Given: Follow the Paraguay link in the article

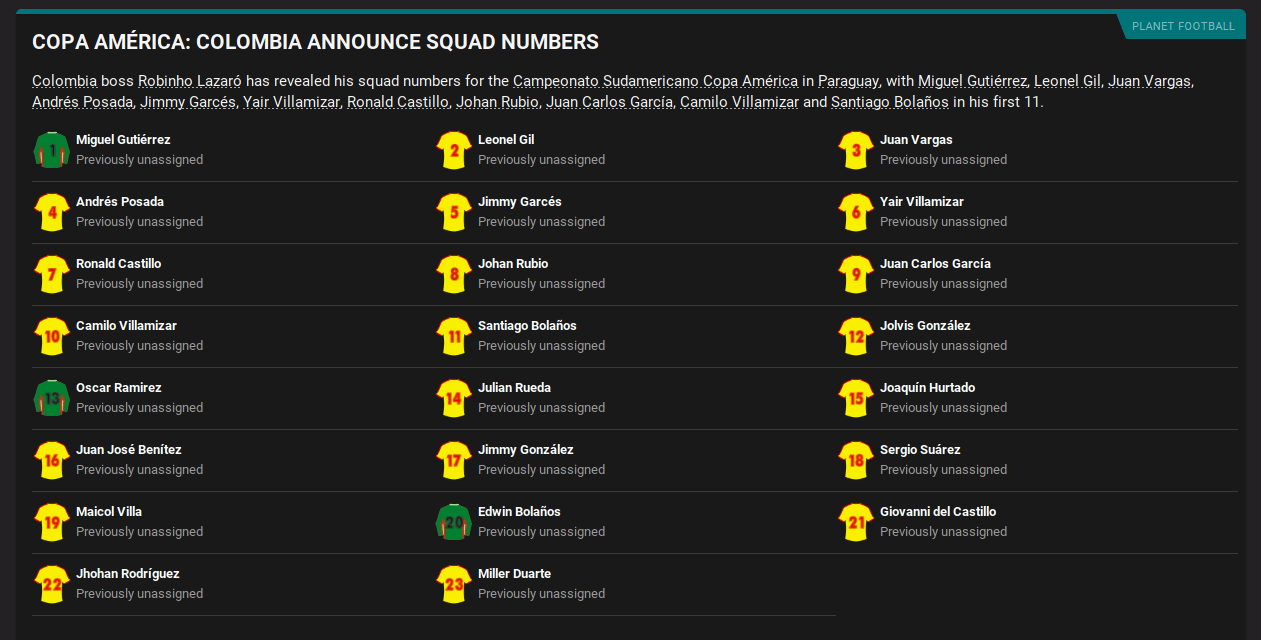Looking at the screenshot, I should (x=849, y=81).
